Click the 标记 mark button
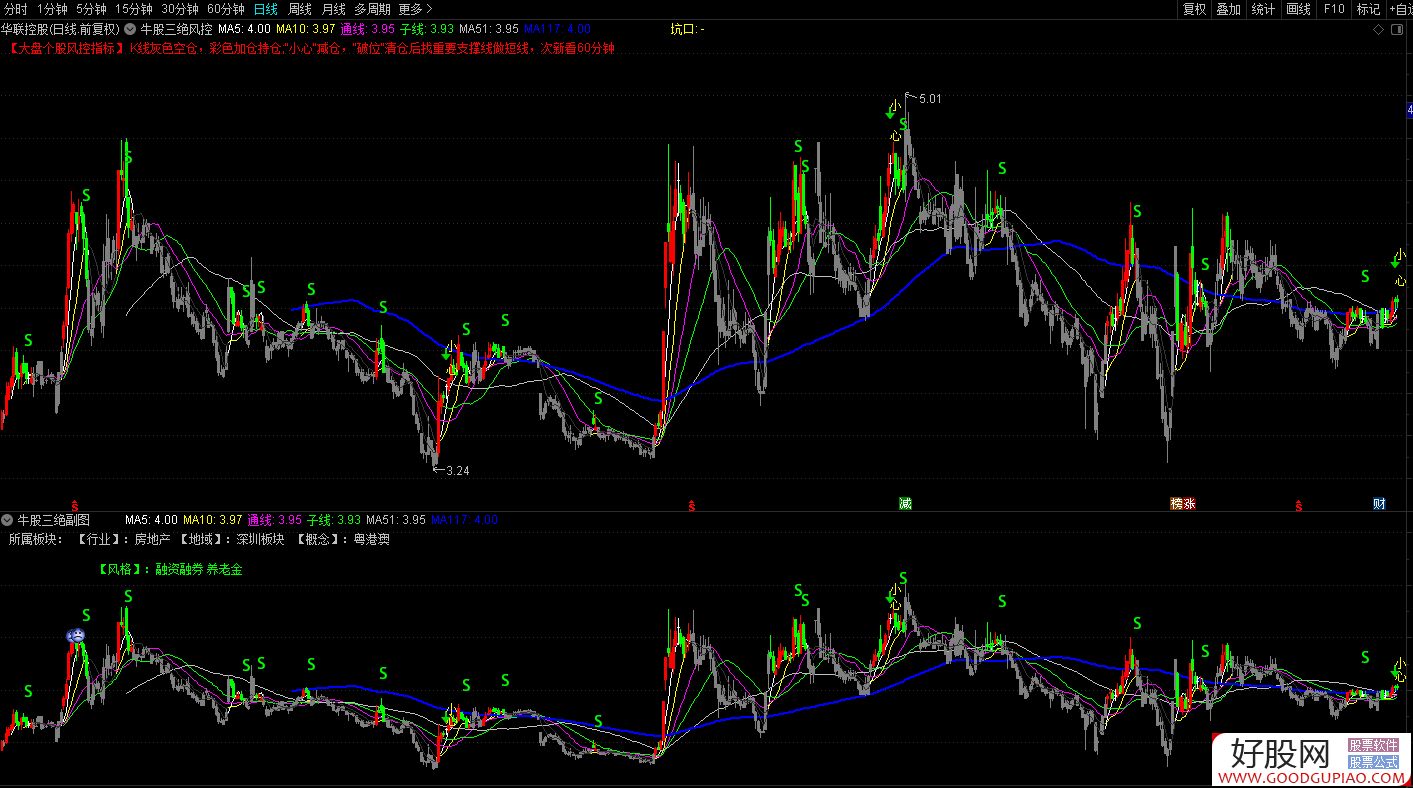This screenshot has width=1413, height=788. (1368, 9)
